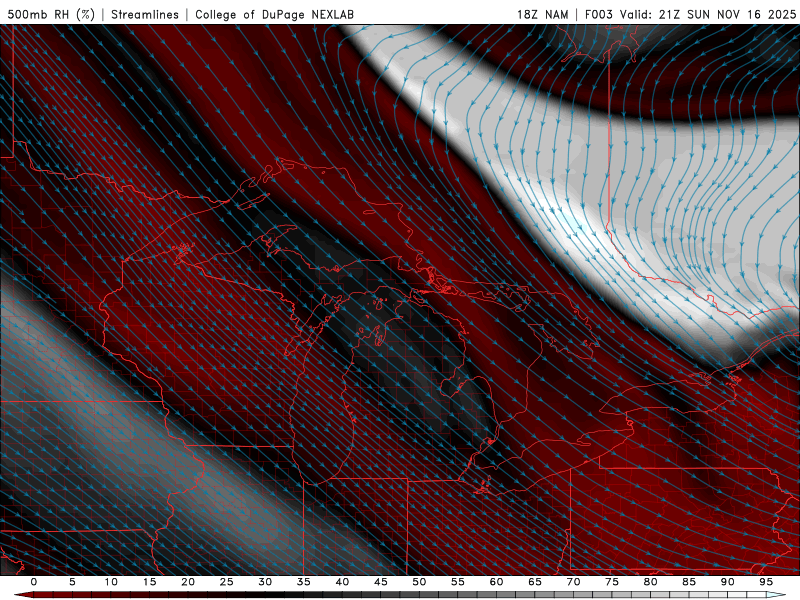Click the '45' label on the colorbar
This screenshot has height=600, width=800.
click(x=381, y=582)
